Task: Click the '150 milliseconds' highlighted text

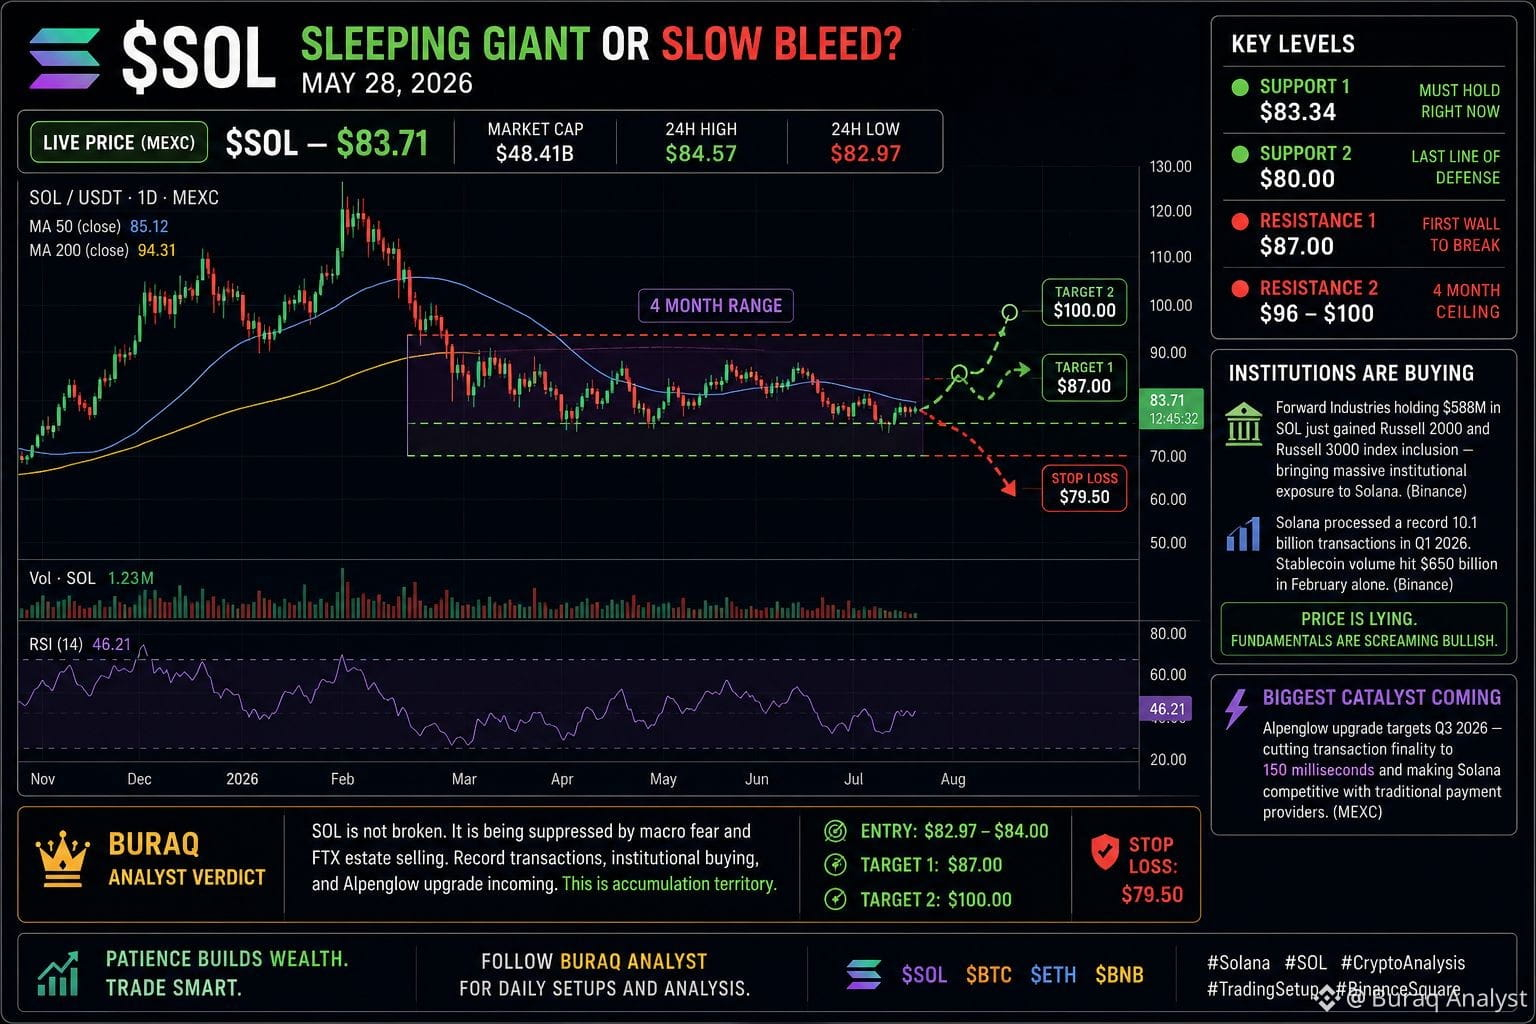Action: pos(1318,770)
